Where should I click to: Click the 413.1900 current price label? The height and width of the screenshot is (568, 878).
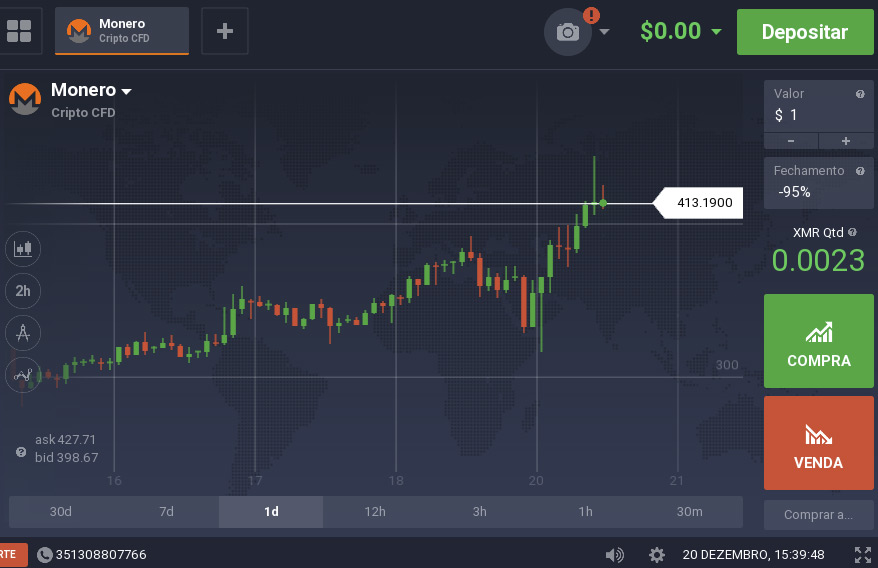[x=699, y=203]
